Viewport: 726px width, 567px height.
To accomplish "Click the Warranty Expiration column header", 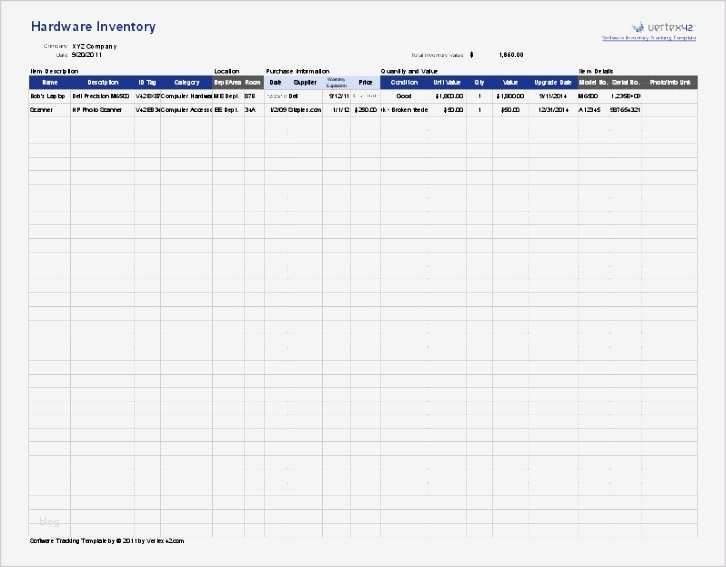I will [x=337, y=82].
